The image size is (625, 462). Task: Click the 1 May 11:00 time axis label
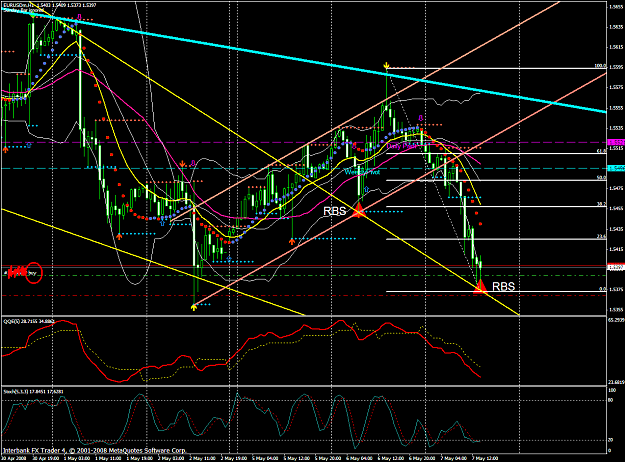pos(108,458)
